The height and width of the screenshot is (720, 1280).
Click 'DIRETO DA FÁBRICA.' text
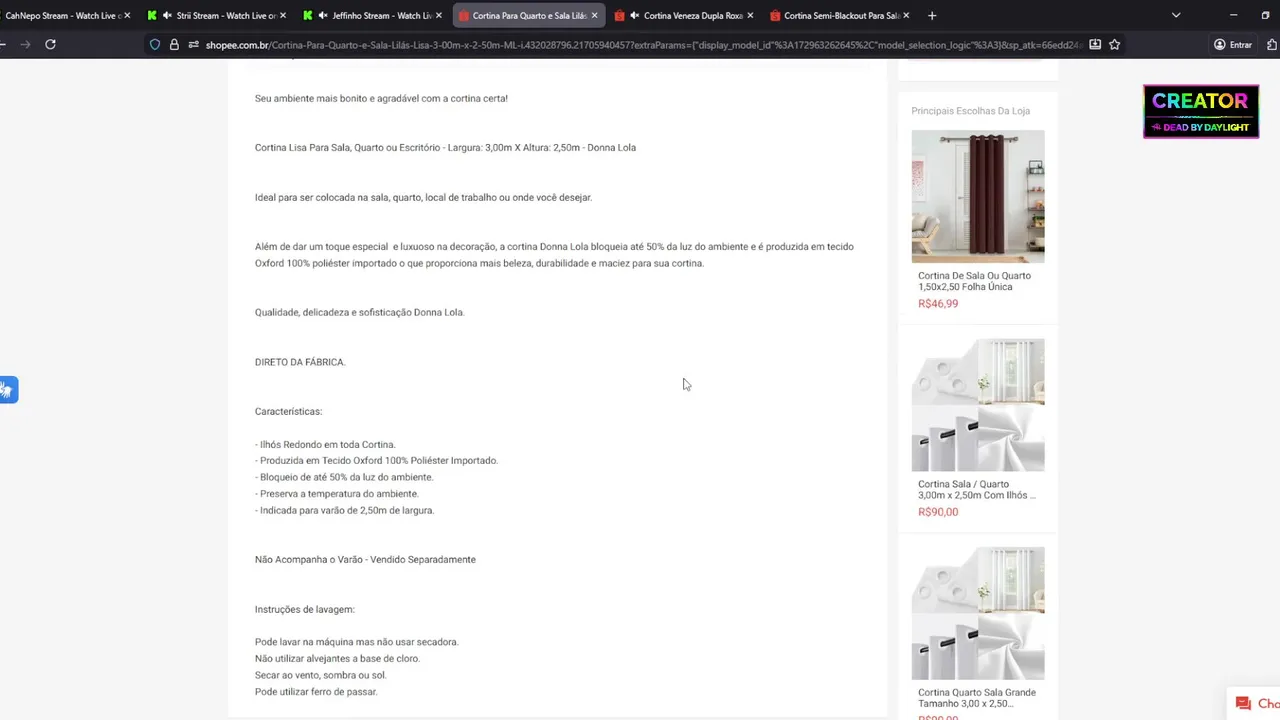(300, 362)
